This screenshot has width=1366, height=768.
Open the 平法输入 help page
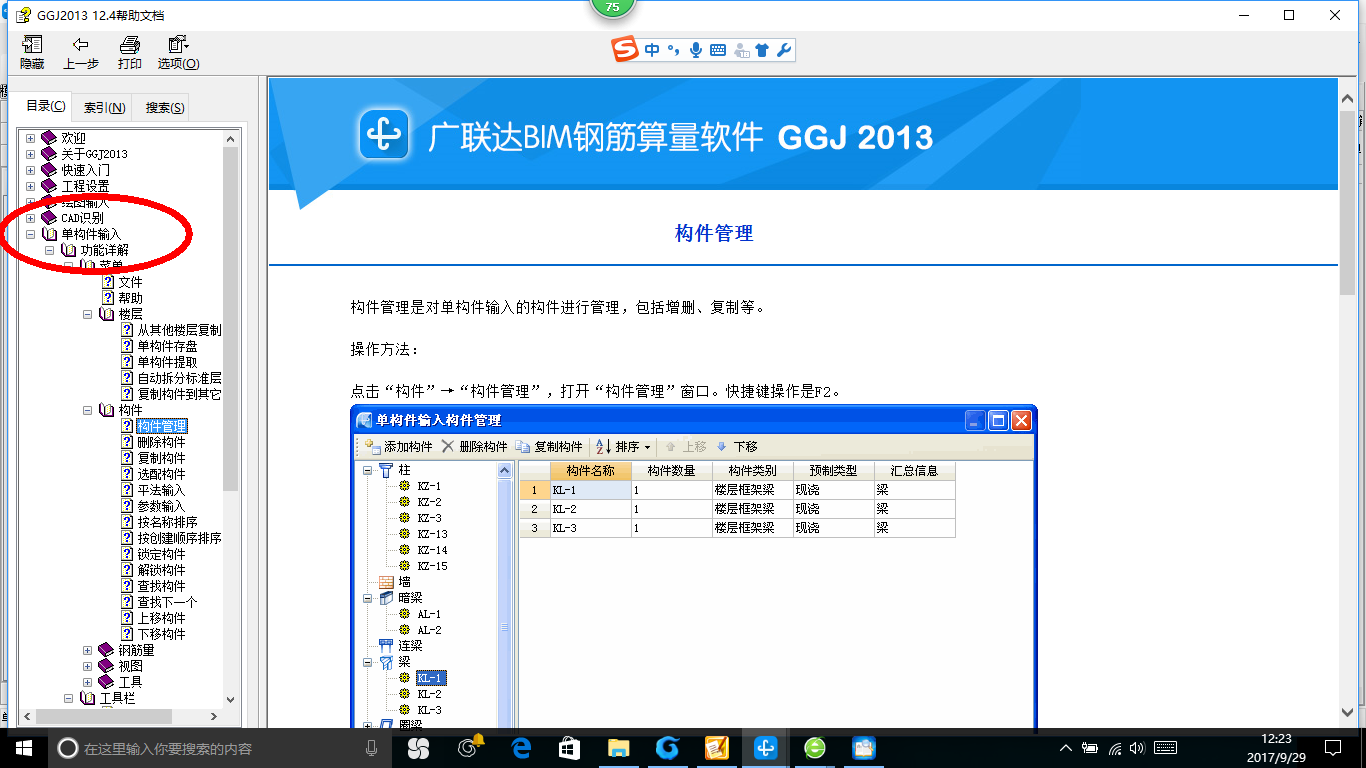tap(161, 490)
